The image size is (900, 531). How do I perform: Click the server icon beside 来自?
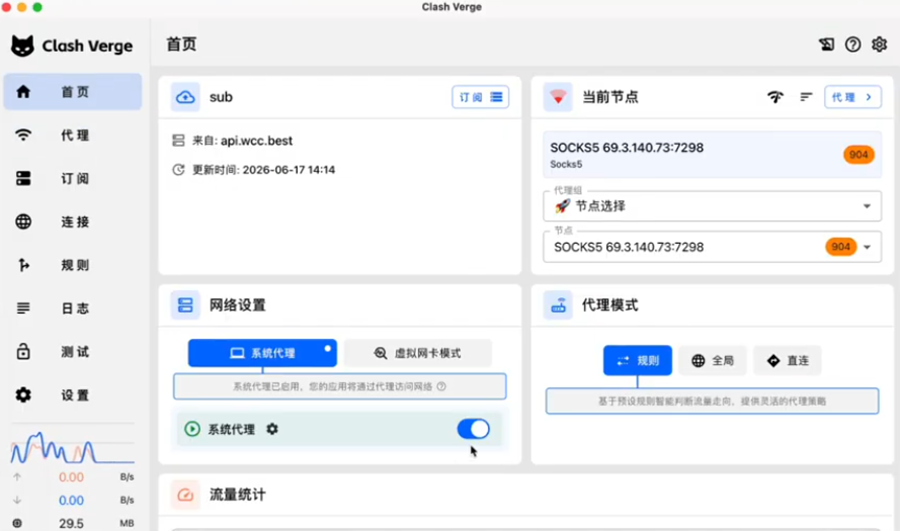coord(179,141)
